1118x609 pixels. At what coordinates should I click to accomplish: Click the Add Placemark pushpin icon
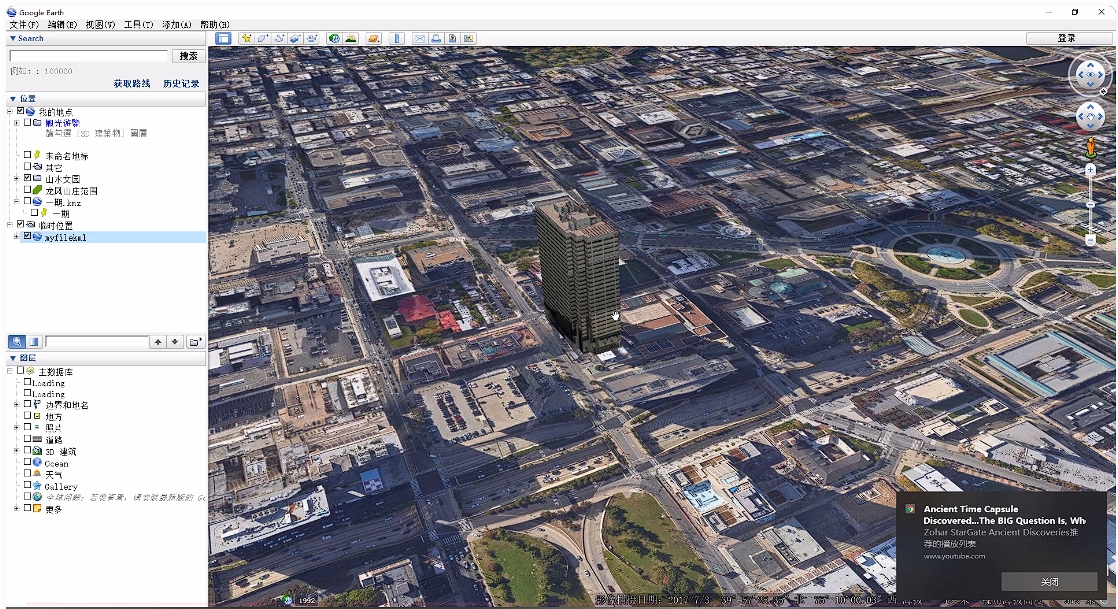[246, 38]
